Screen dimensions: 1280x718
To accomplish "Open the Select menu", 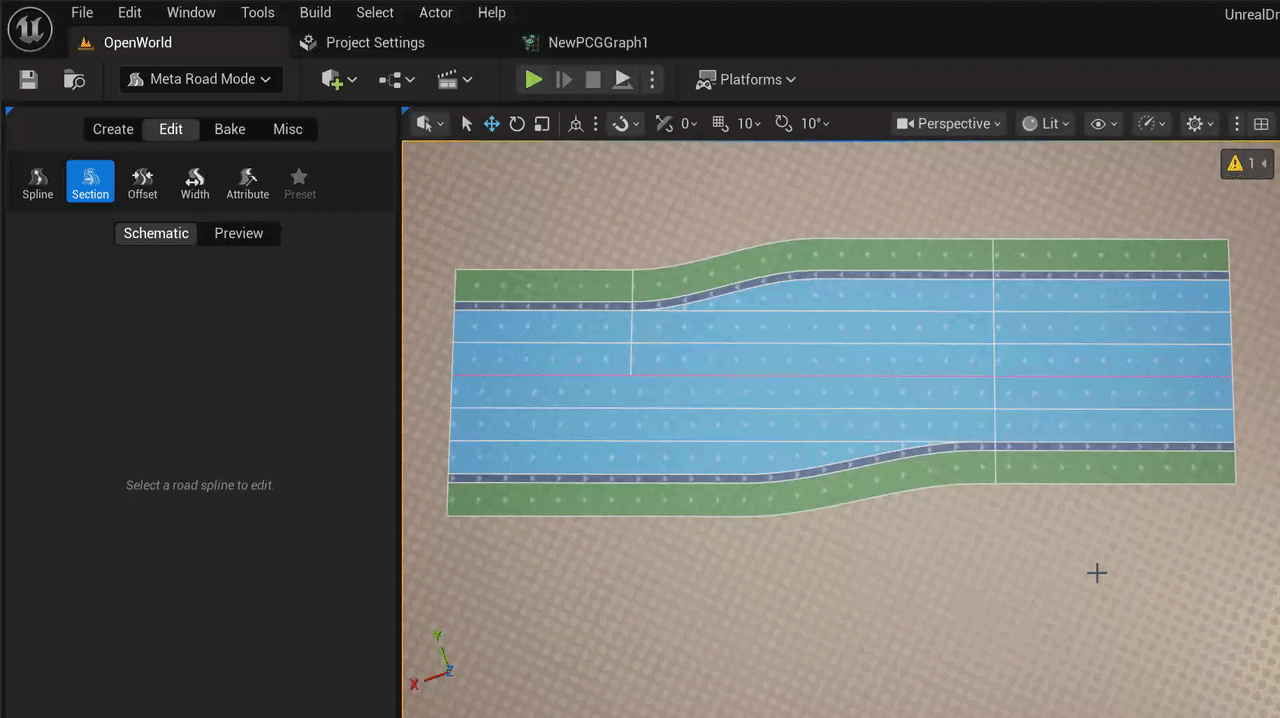I will pos(375,13).
